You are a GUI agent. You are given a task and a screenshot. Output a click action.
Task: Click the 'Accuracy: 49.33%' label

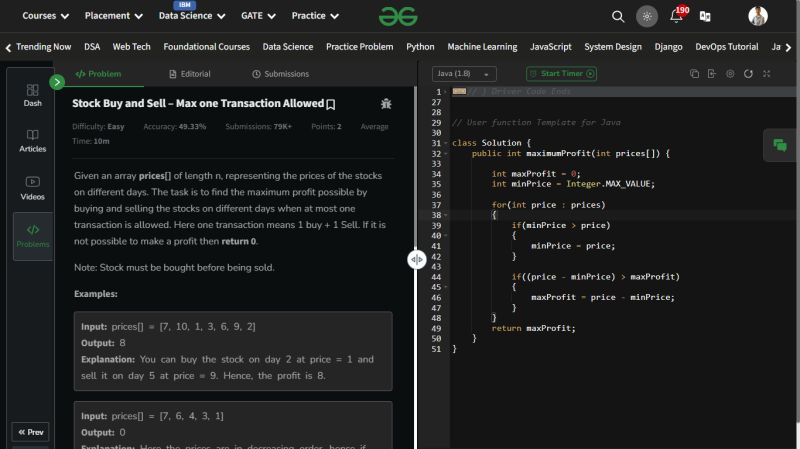point(174,127)
